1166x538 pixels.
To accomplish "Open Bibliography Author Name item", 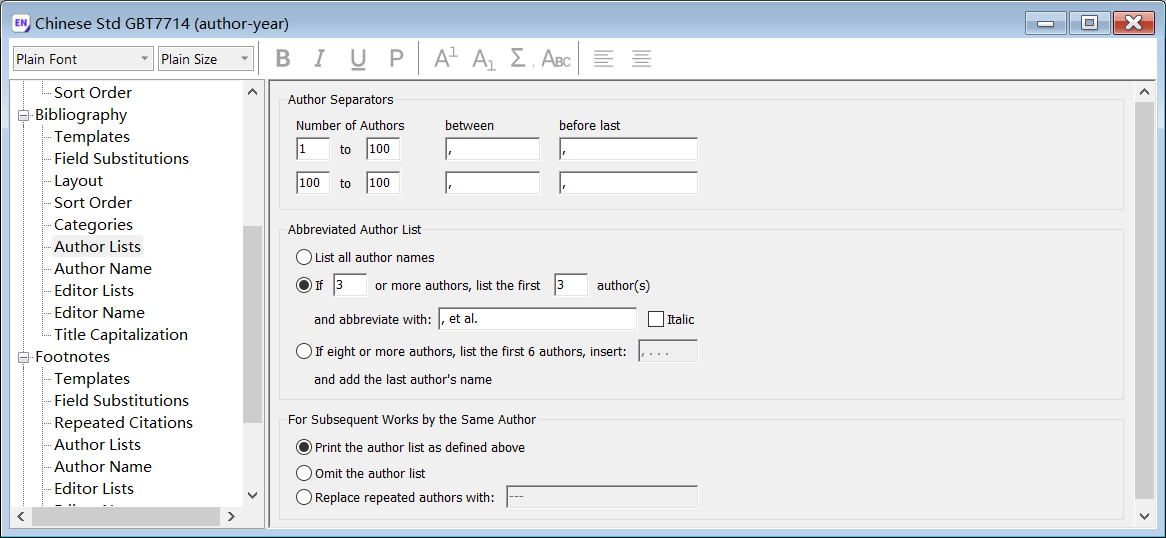I will tap(103, 269).
